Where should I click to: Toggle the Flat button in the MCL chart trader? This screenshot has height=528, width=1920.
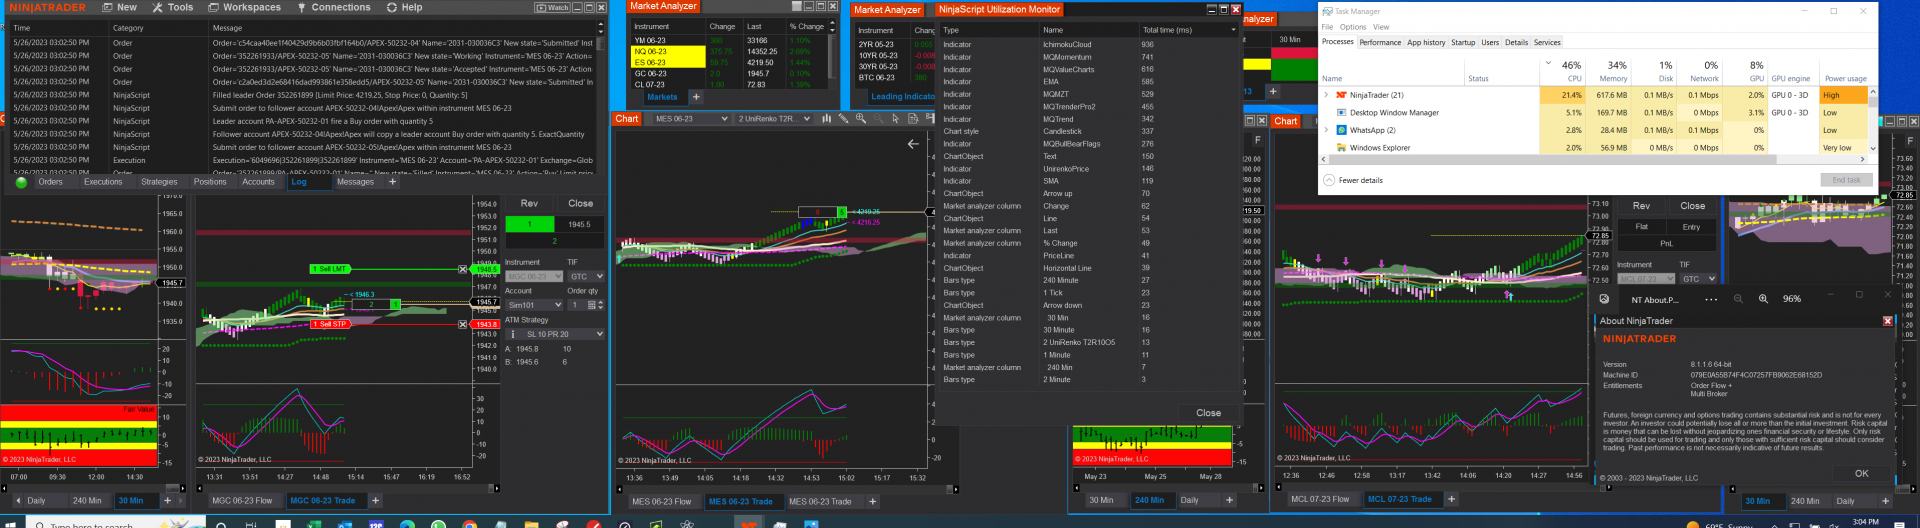pos(1641,227)
